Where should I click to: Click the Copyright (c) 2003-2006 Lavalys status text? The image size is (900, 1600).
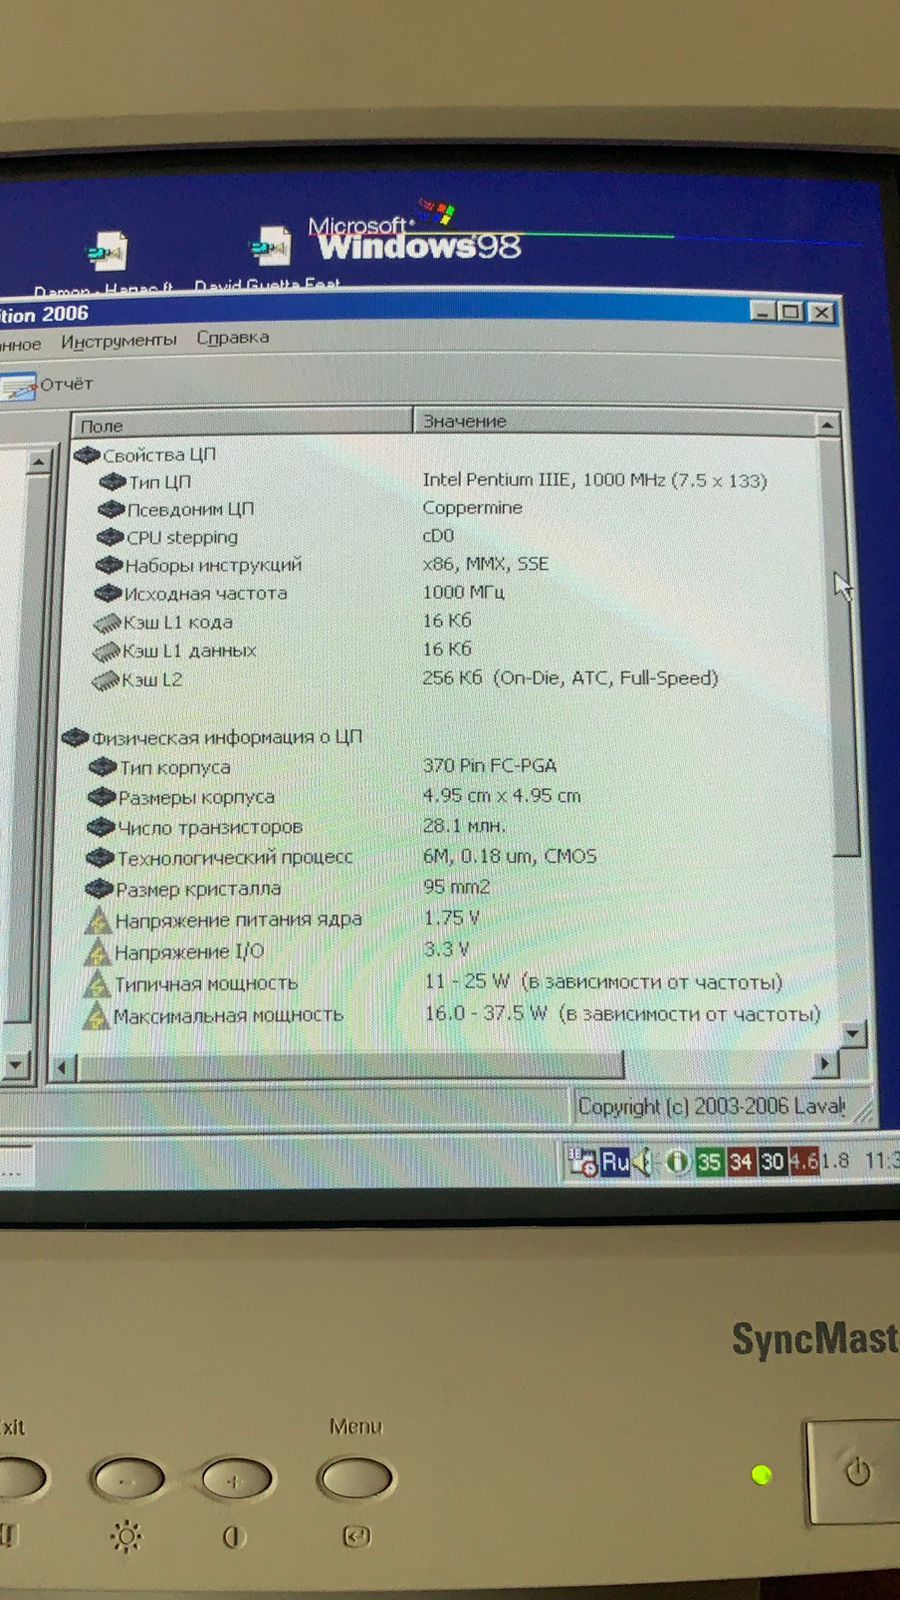[x=711, y=1107]
